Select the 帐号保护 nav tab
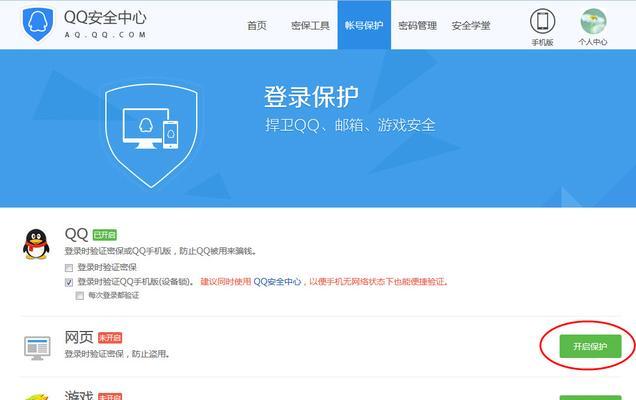636x400 pixels. coord(364,25)
